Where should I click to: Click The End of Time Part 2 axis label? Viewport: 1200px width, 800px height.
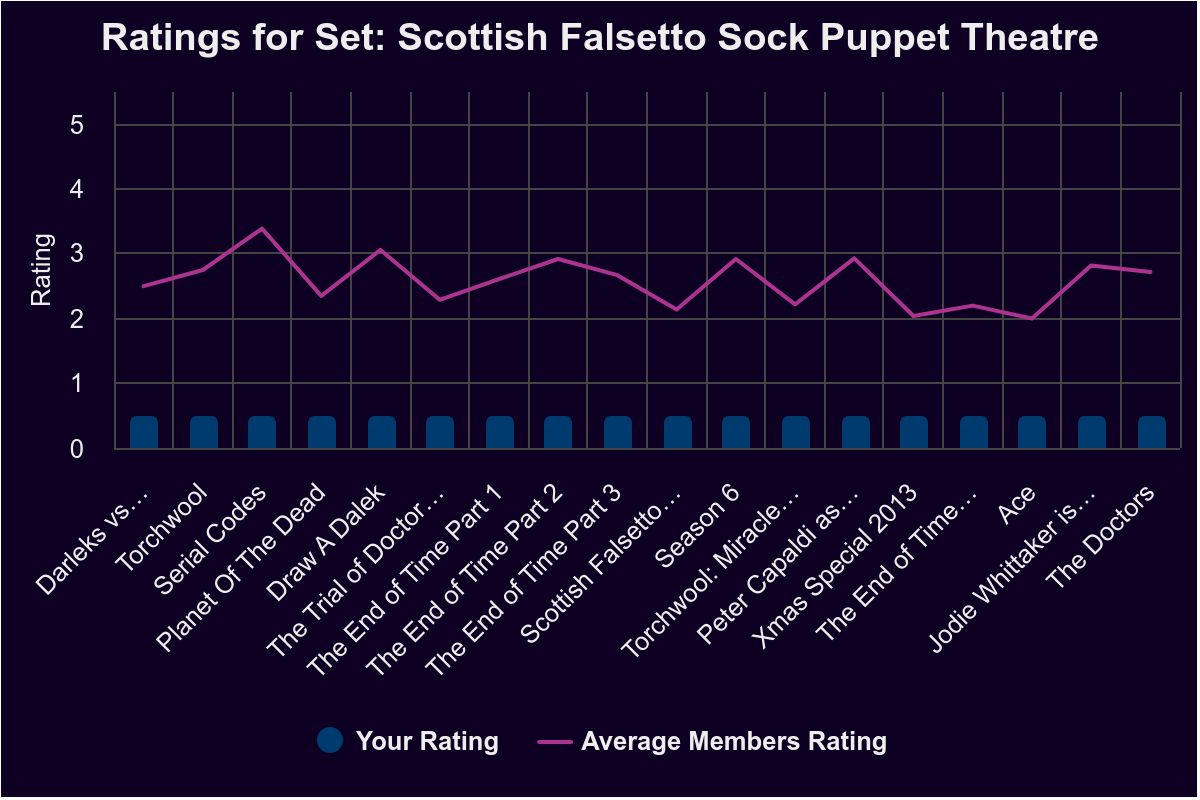[467, 576]
